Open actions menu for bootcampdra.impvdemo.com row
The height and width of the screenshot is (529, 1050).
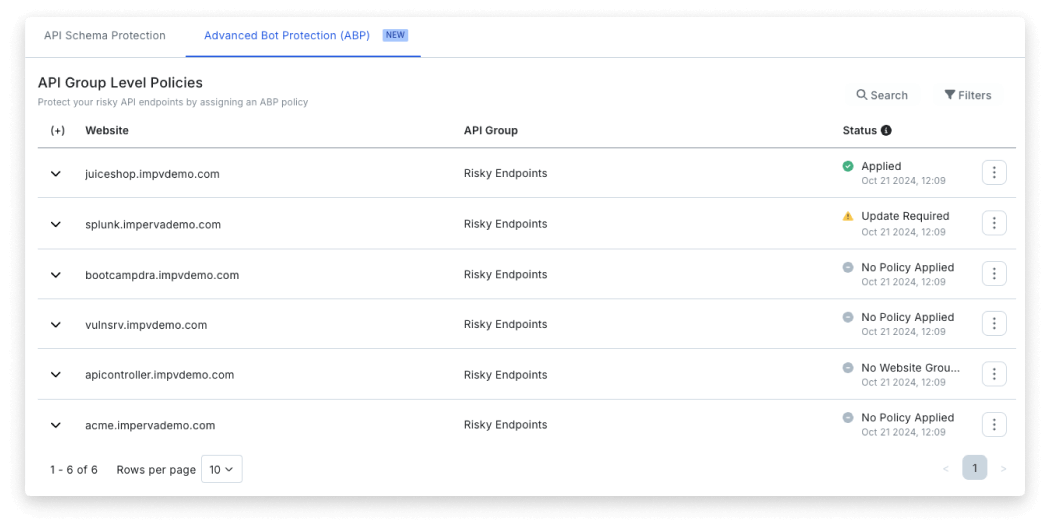click(x=993, y=273)
